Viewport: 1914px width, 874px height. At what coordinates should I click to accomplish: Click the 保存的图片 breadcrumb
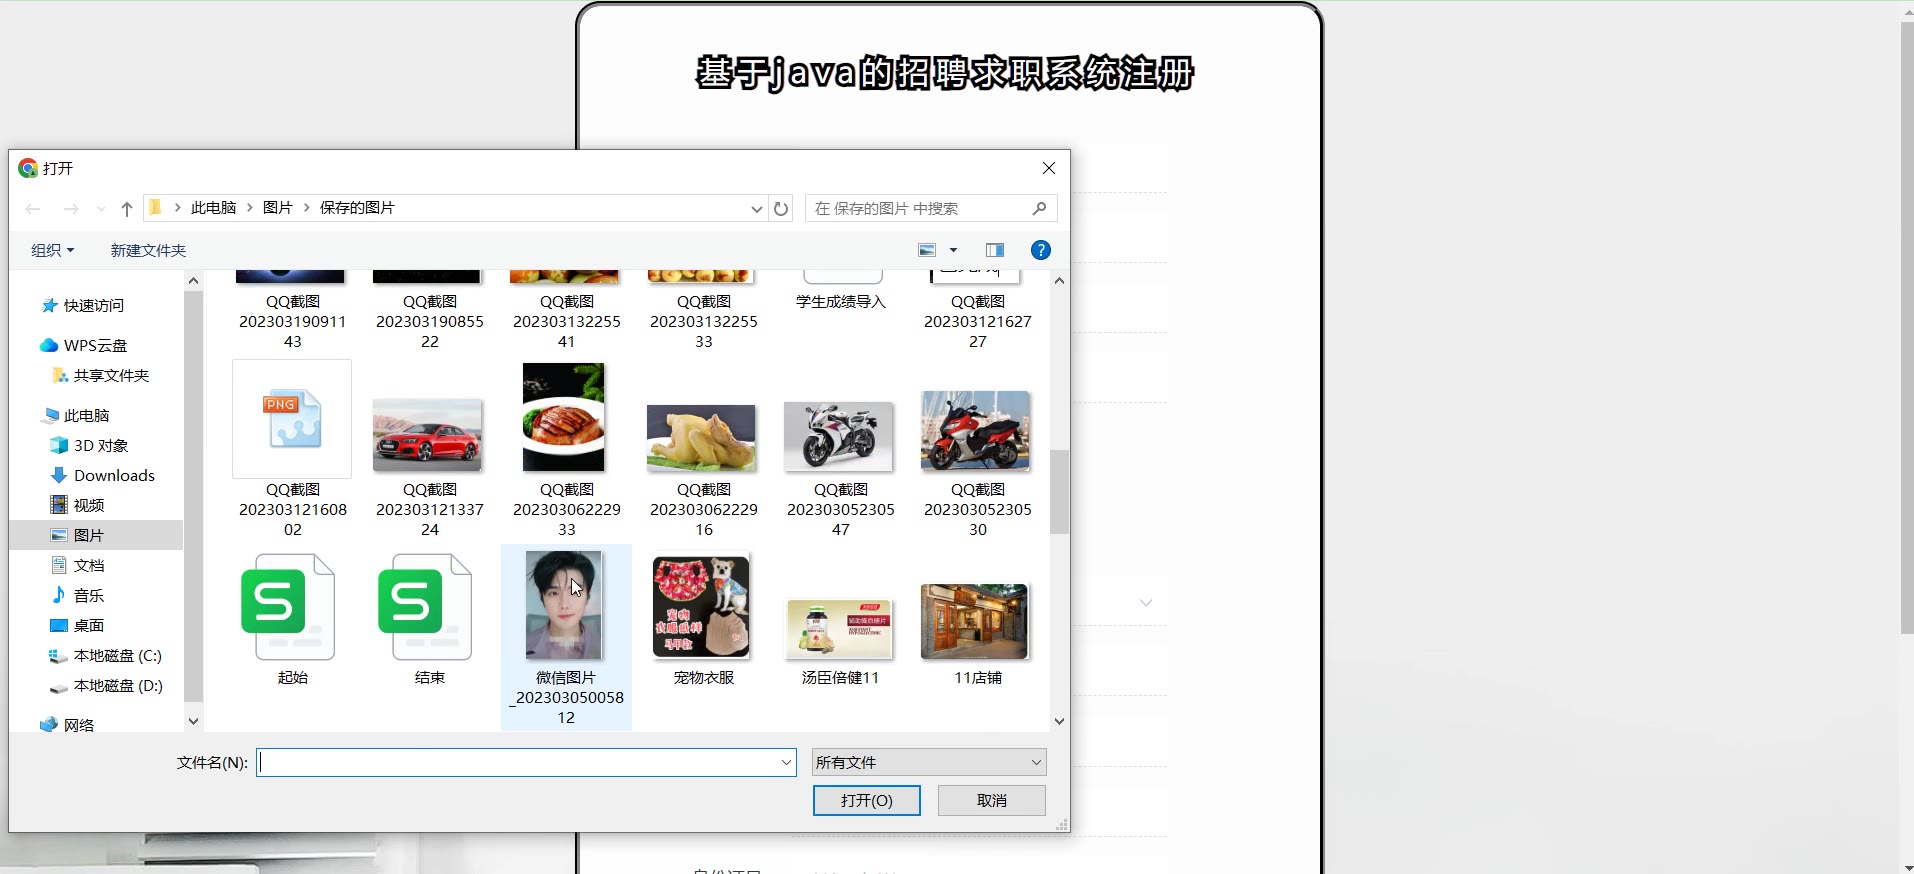pyautogui.click(x=357, y=208)
